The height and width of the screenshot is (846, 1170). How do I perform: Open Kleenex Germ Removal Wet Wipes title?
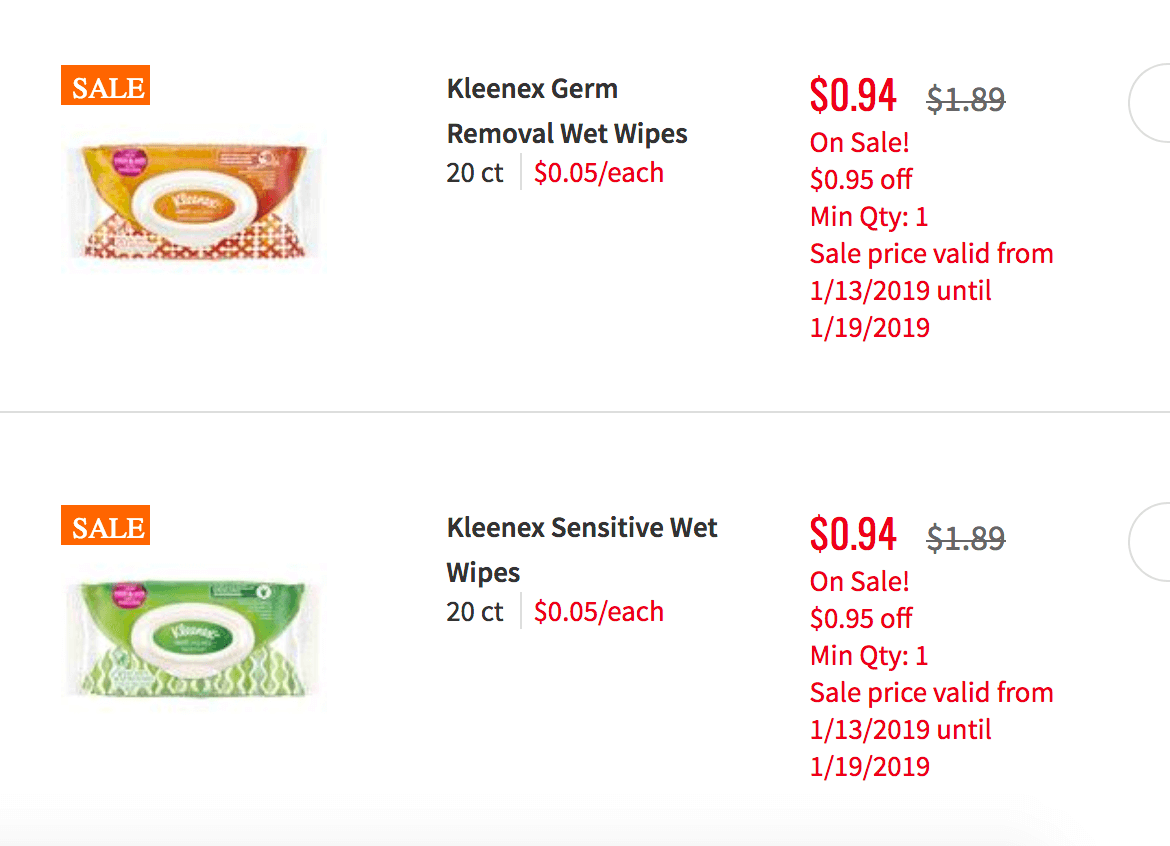pyautogui.click(x=567, y=111)
